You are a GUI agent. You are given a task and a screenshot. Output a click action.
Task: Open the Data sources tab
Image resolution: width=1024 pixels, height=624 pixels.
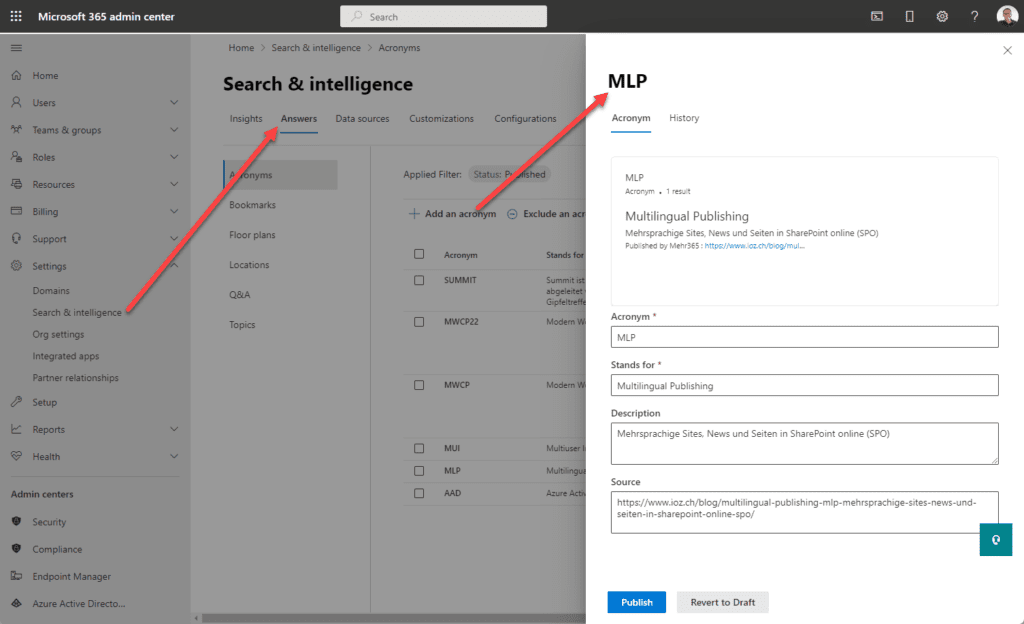pyautogui.click(x=362, y=119)
